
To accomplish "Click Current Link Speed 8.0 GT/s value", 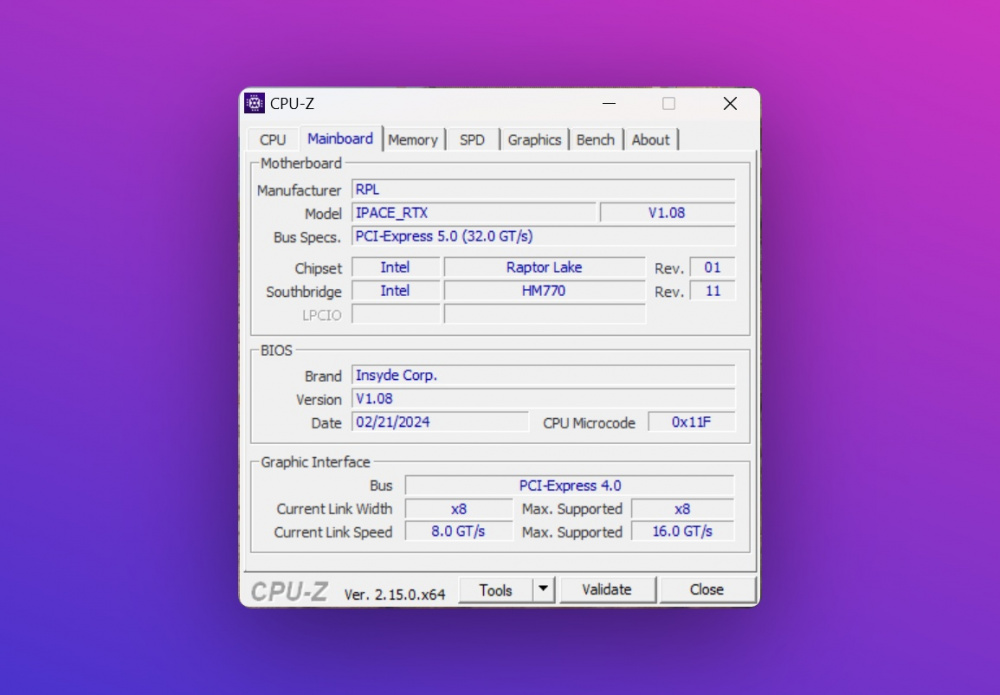I will point(459,531).
